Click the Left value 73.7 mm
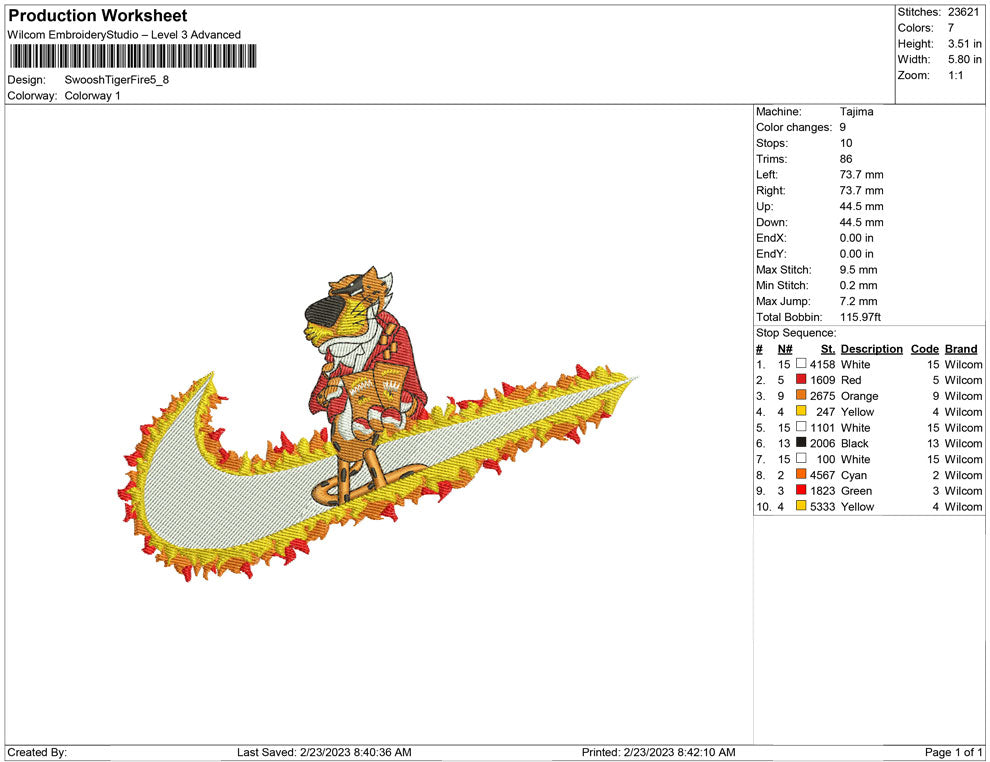 [861, 175]
